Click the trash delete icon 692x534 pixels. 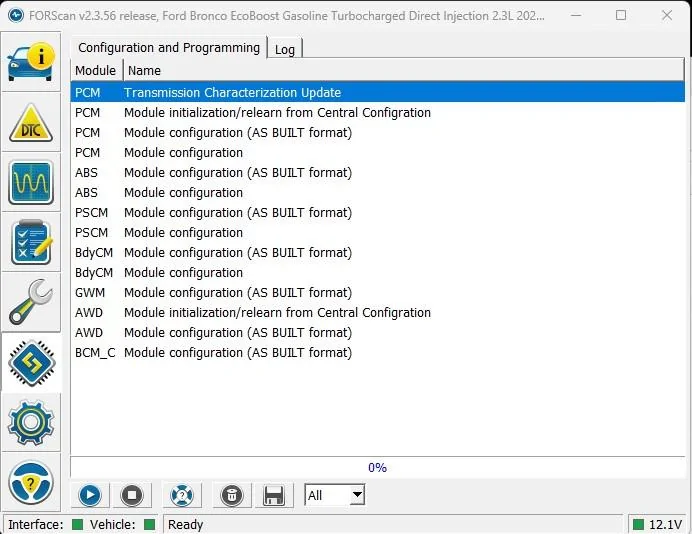(232, 495)
